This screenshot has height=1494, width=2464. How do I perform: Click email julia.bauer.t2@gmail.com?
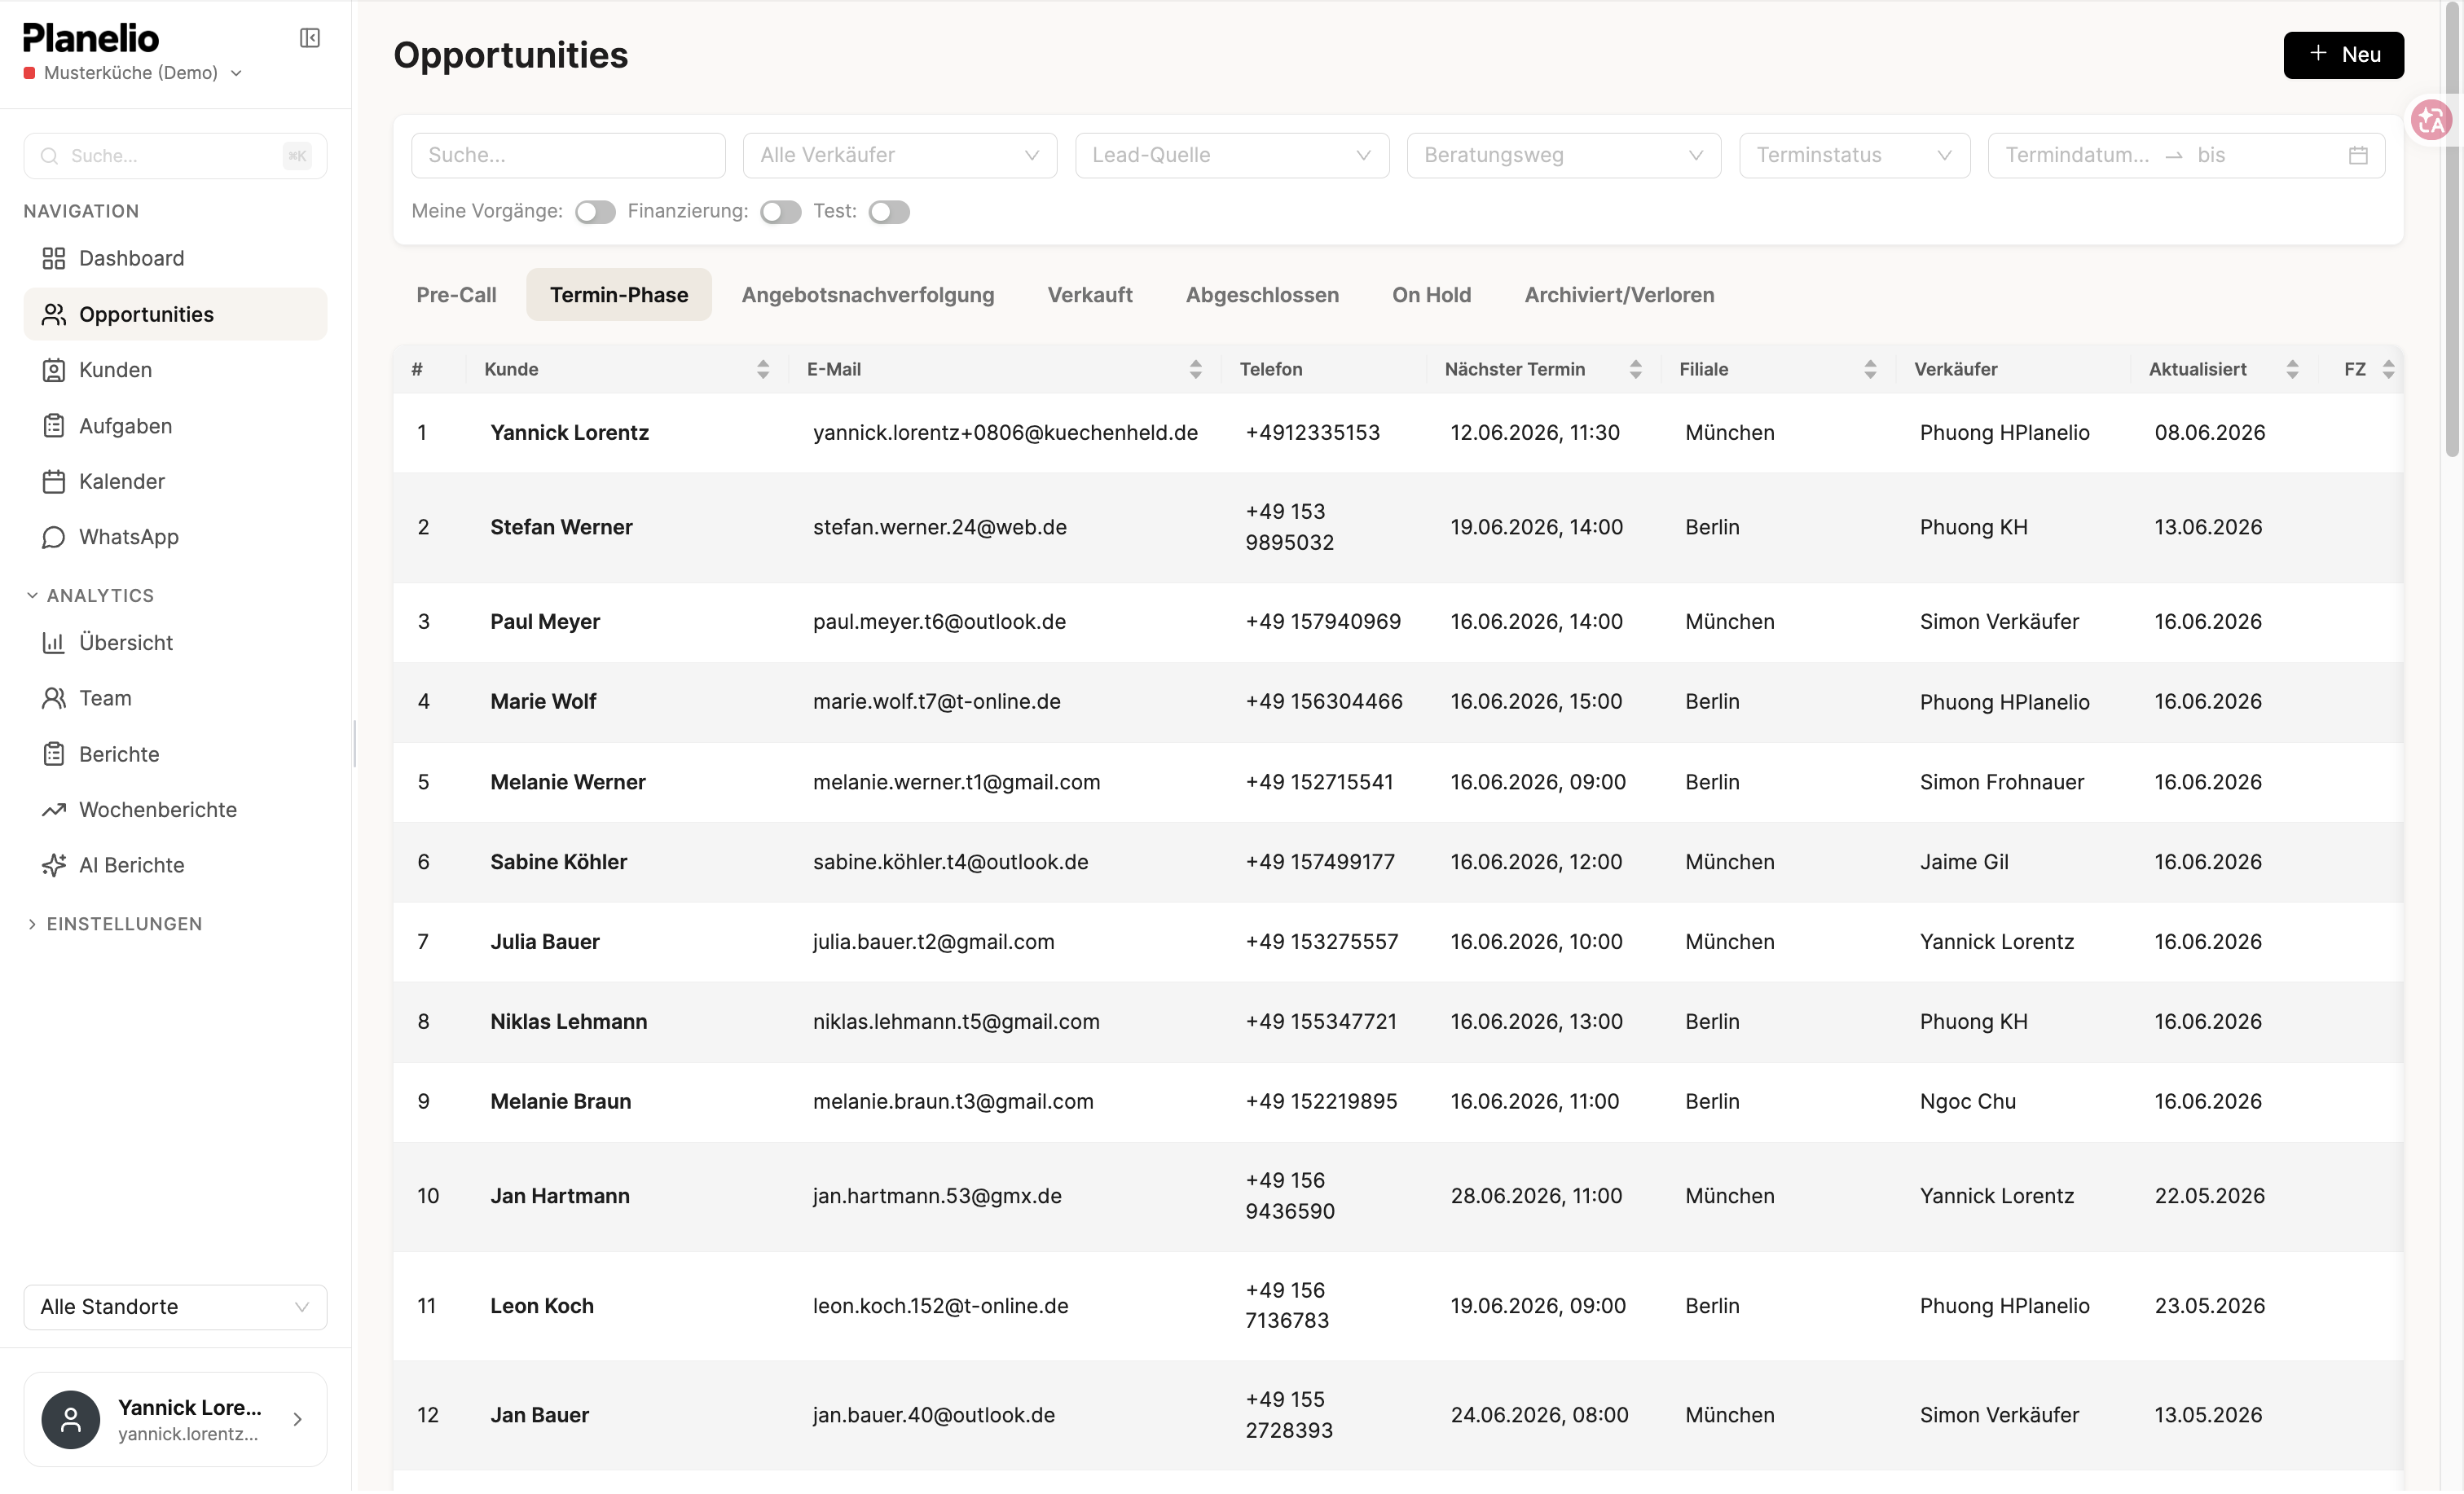[x=933, y=942]
